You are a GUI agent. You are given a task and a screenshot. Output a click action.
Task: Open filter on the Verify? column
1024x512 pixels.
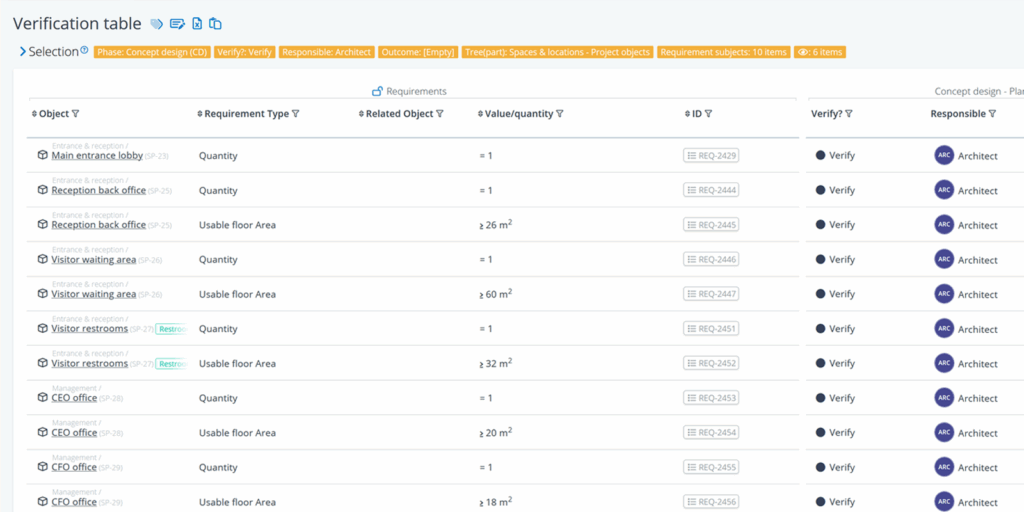pyautogui.click(x=849, y=114)
